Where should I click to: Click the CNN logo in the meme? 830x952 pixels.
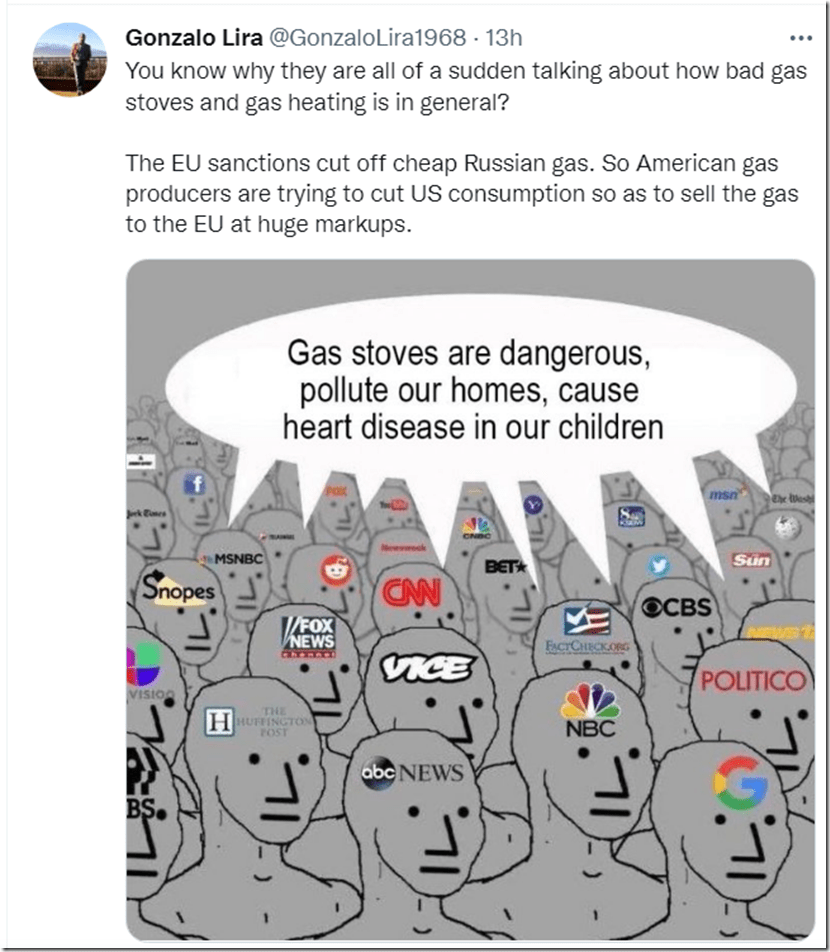click(x=412, y=592)
